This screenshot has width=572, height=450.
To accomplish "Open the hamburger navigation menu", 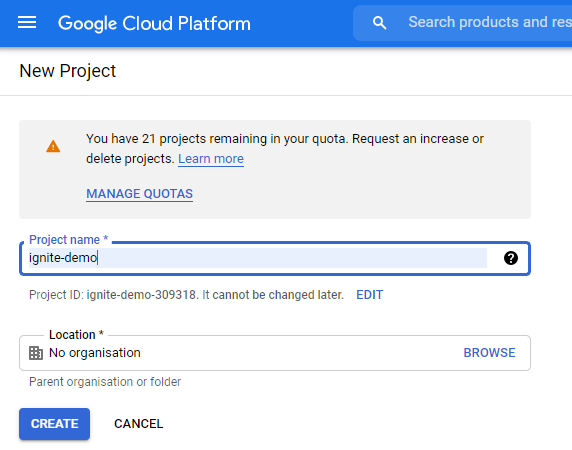I will tap(27, 23).
